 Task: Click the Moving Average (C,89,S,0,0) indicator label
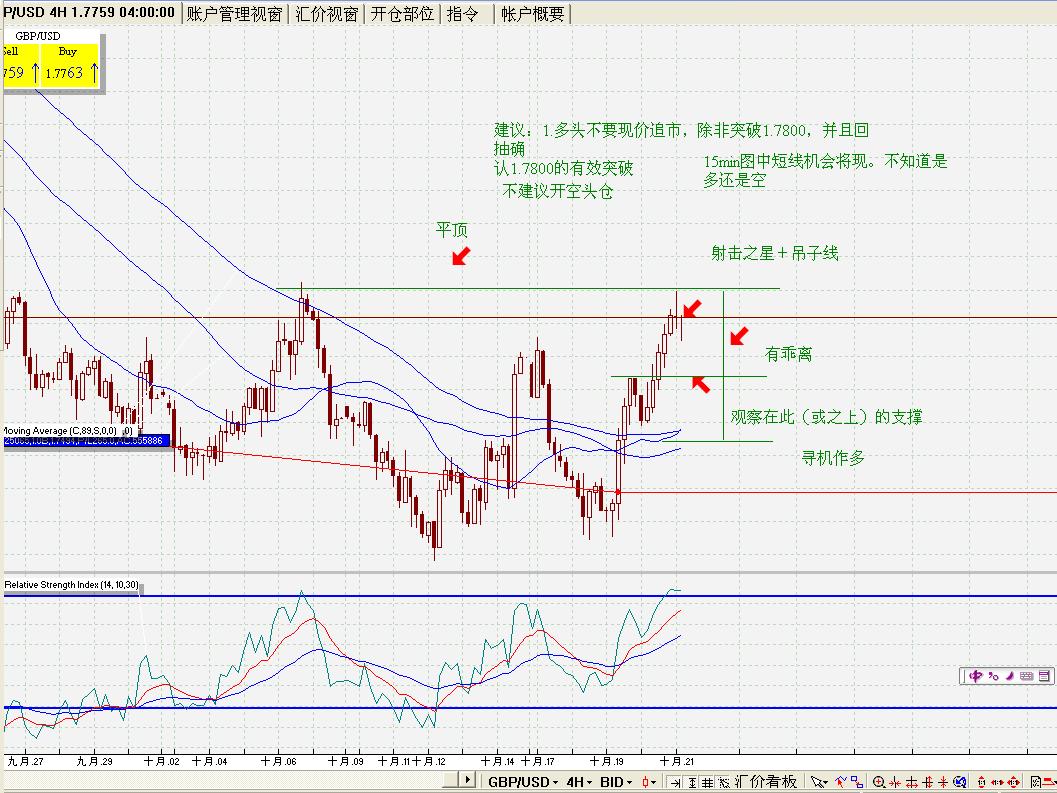59,430
